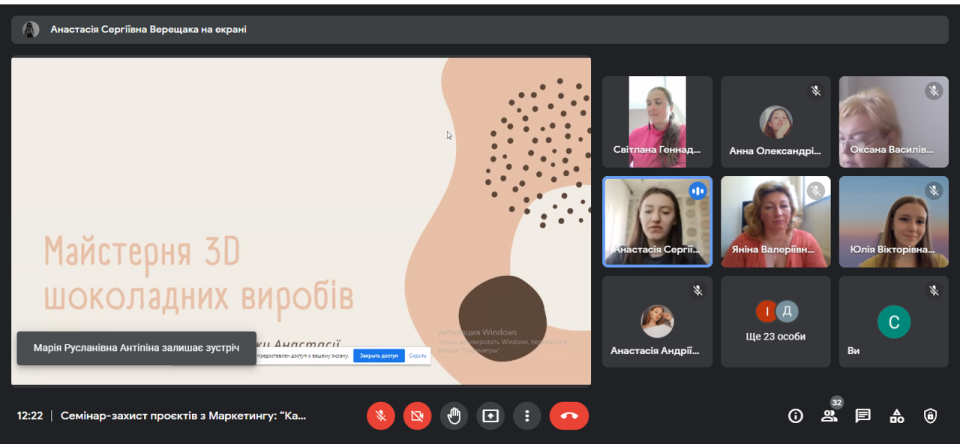Leave the call with red hang-up button

(x=569, y=416)
